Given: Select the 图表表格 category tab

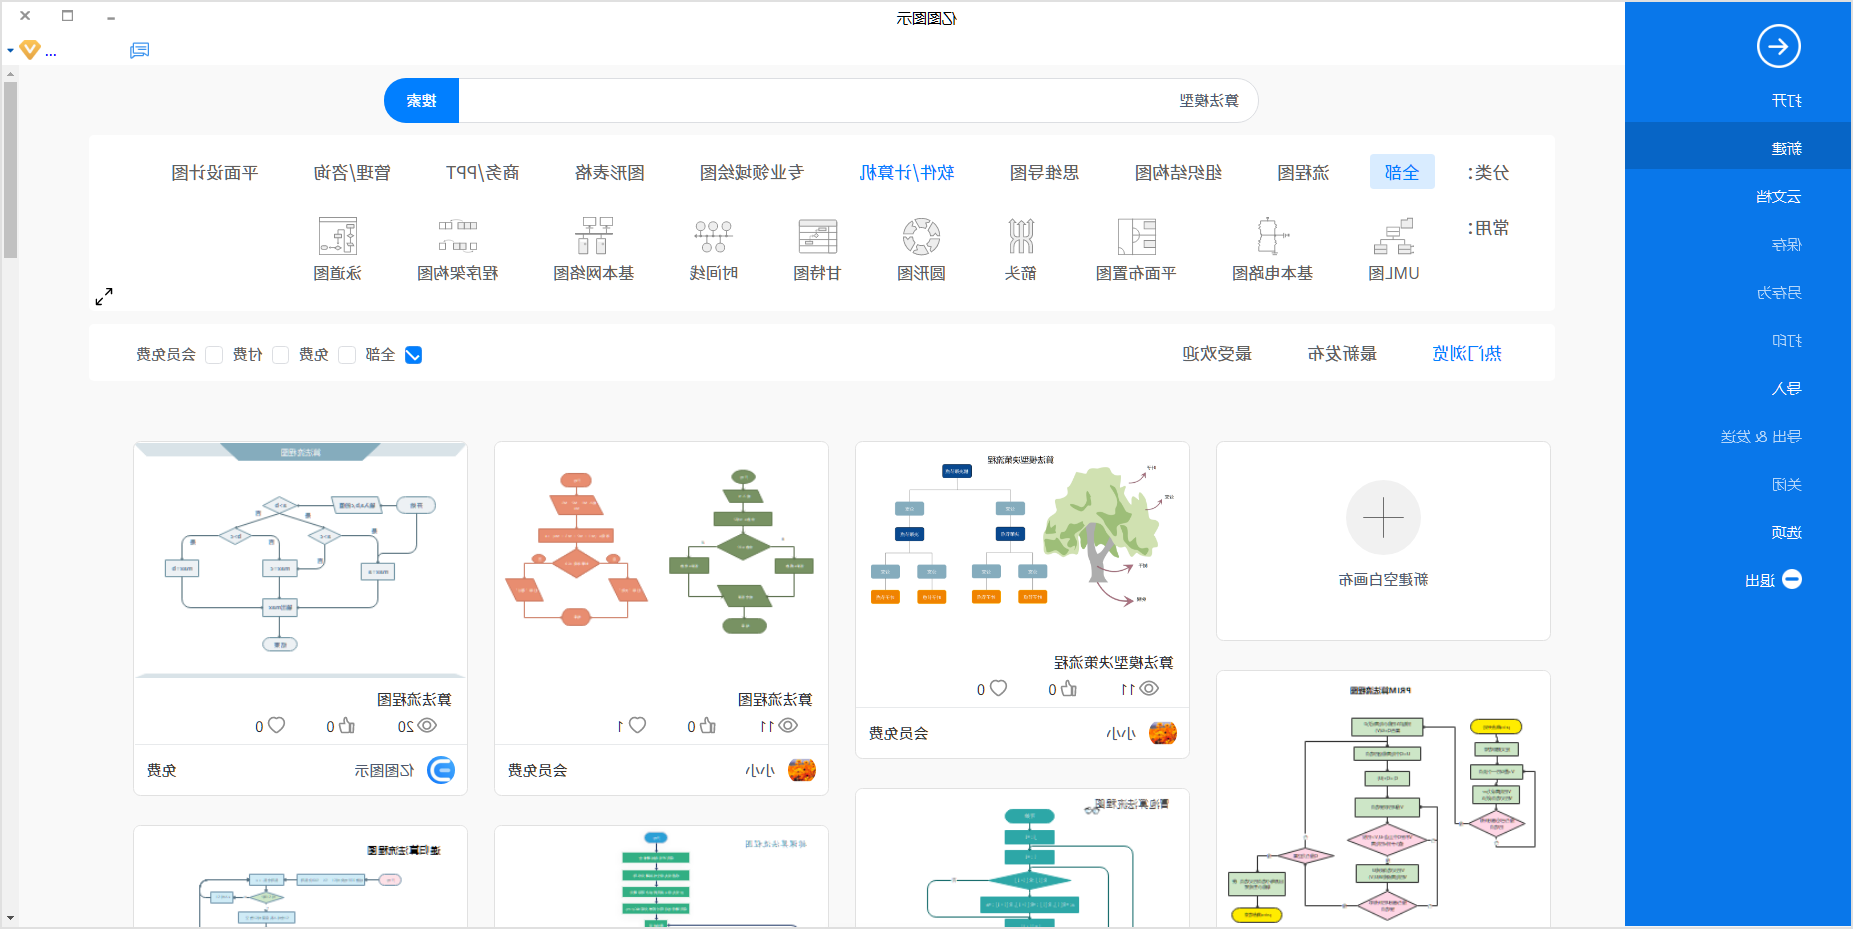Looking at the screenshot, I should click(x=609, y=172).
